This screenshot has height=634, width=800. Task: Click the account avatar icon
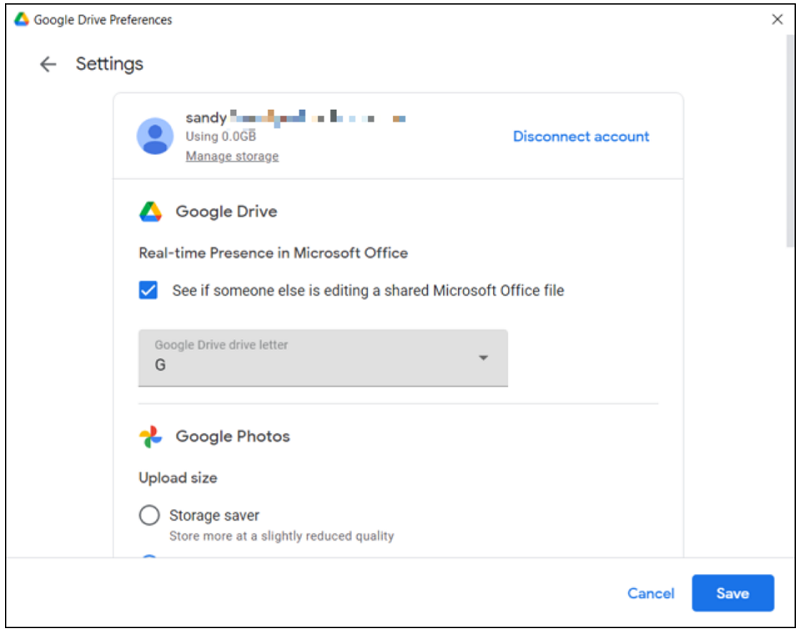[x=155, y=136]
